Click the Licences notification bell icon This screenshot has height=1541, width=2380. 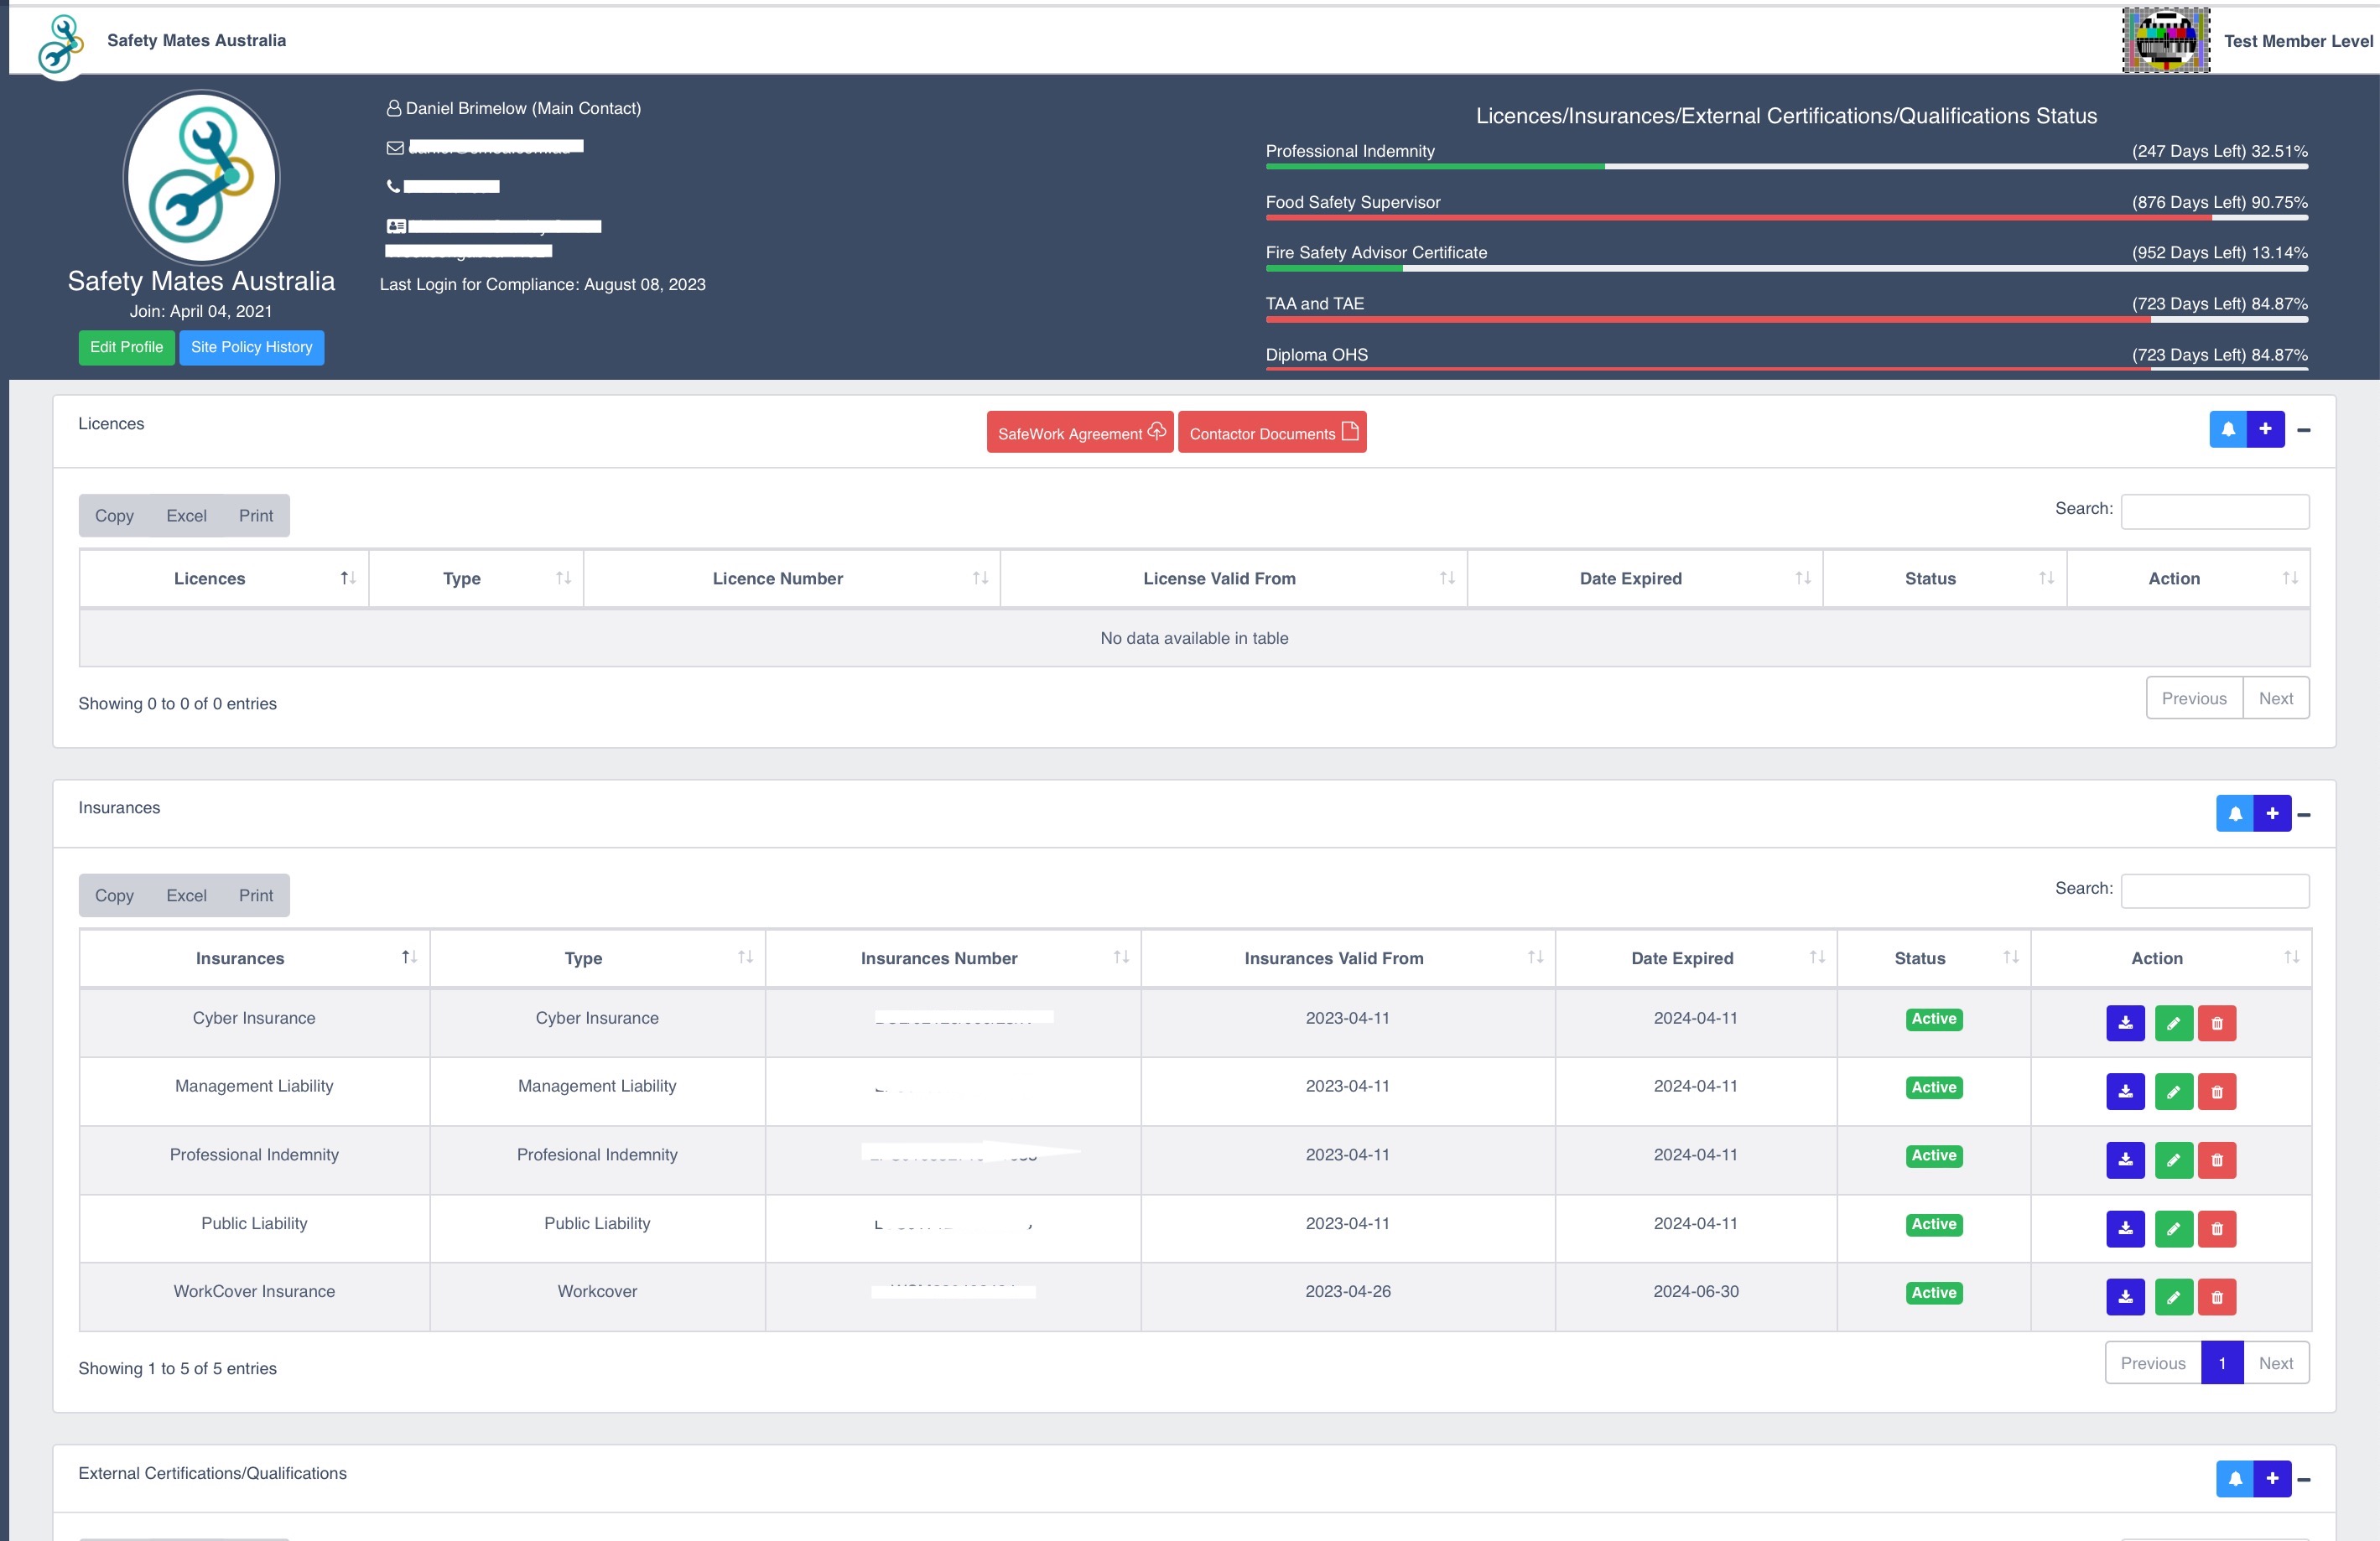click(x=2228, y=429)
